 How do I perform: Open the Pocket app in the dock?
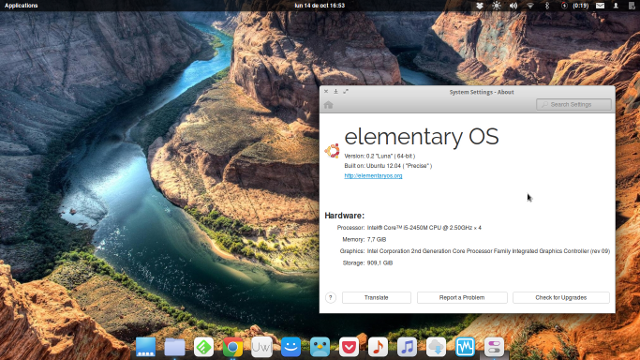click(x=349, y=347)
